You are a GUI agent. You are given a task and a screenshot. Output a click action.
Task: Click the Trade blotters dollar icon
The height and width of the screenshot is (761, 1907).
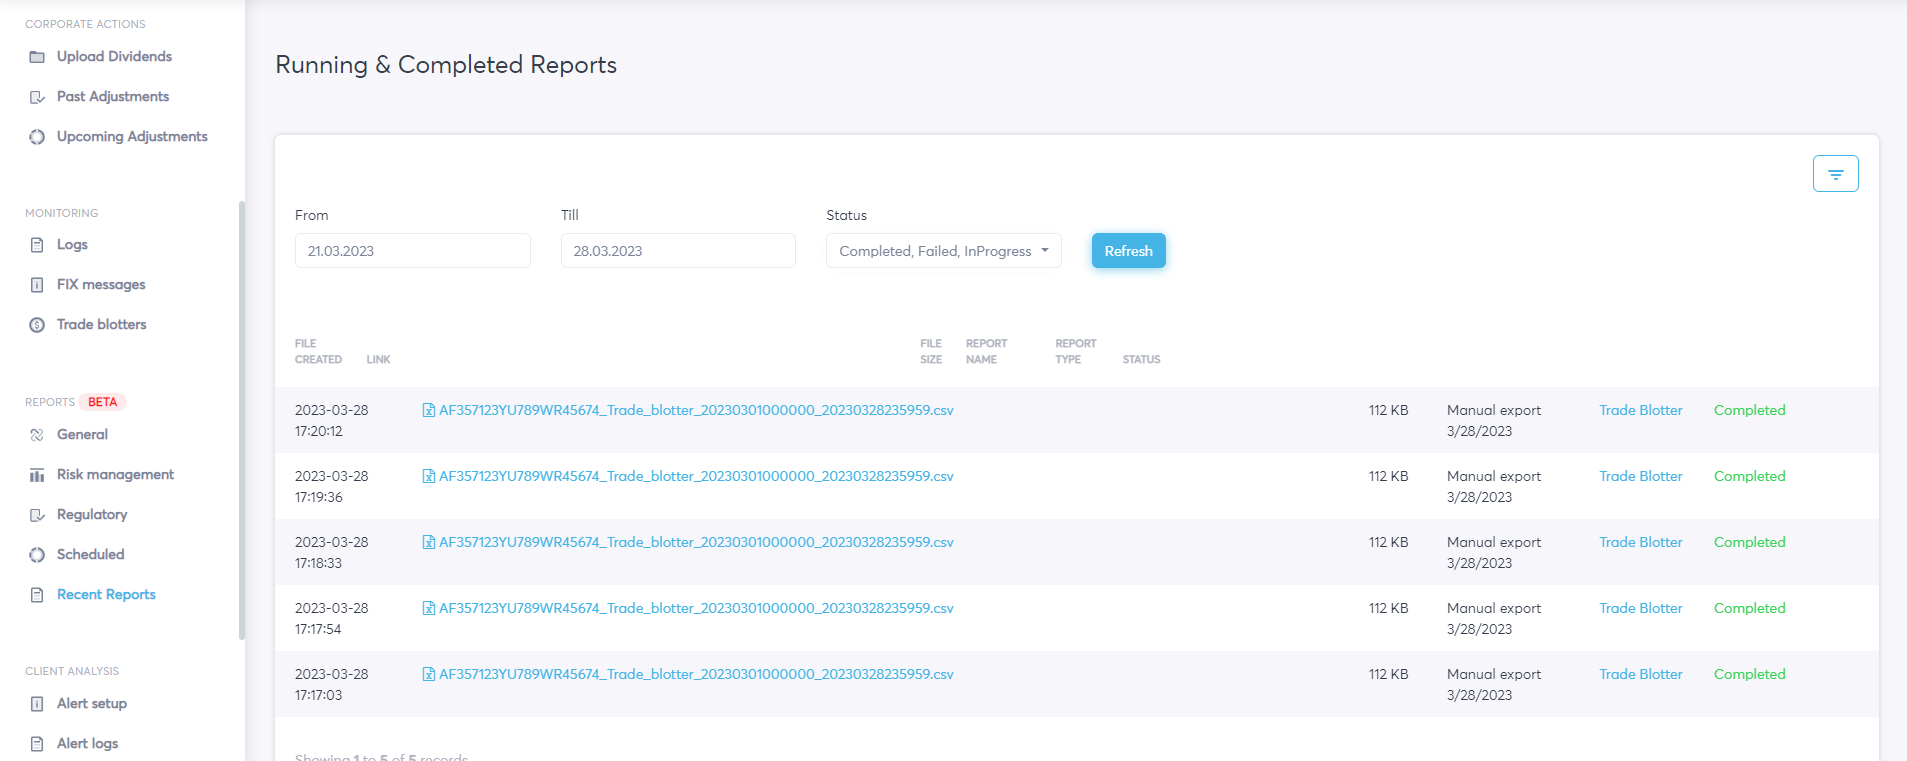37,325
